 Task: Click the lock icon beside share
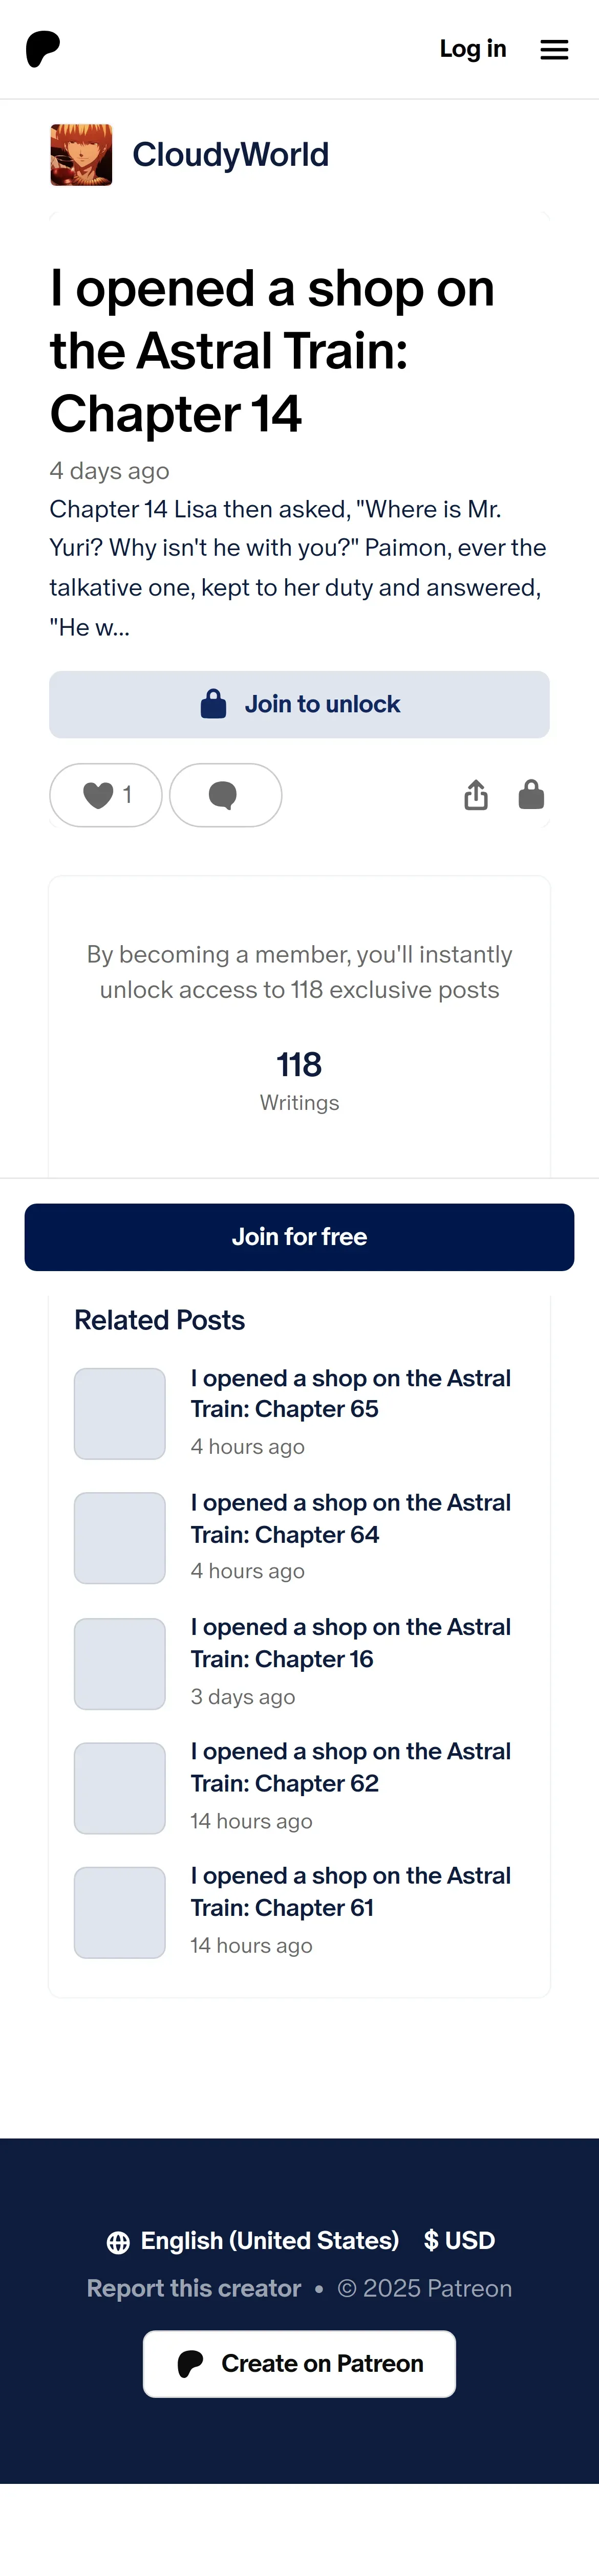pos(531,794)
